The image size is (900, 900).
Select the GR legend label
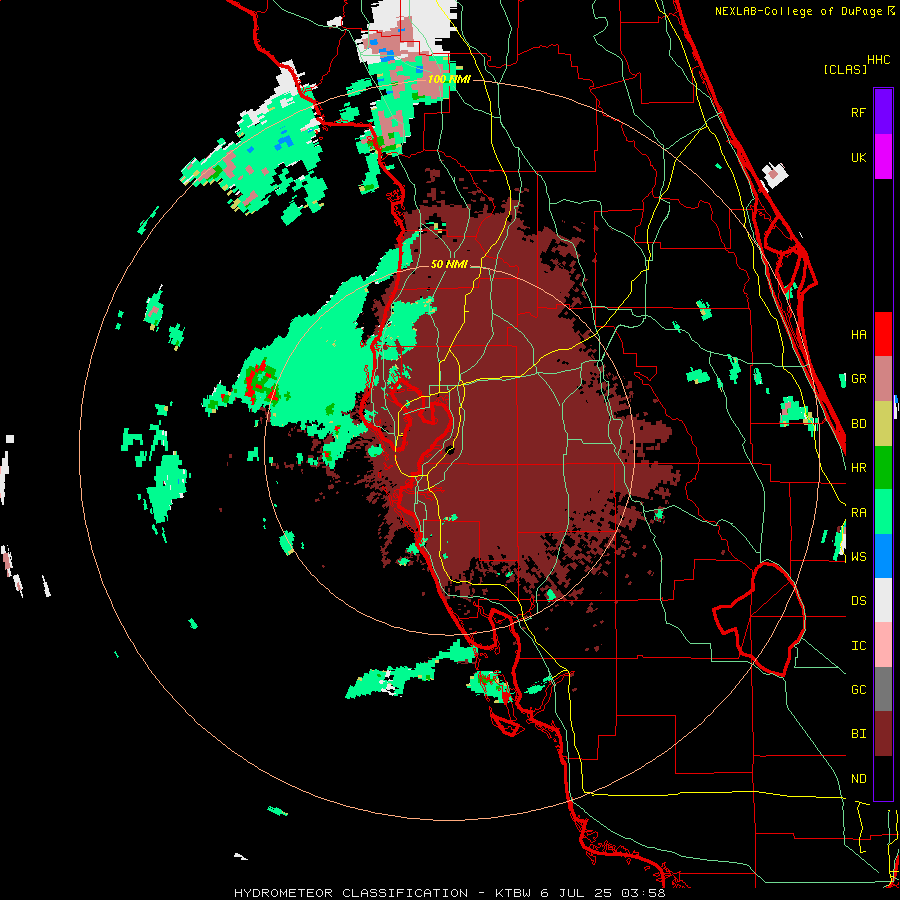click(858, 379)
